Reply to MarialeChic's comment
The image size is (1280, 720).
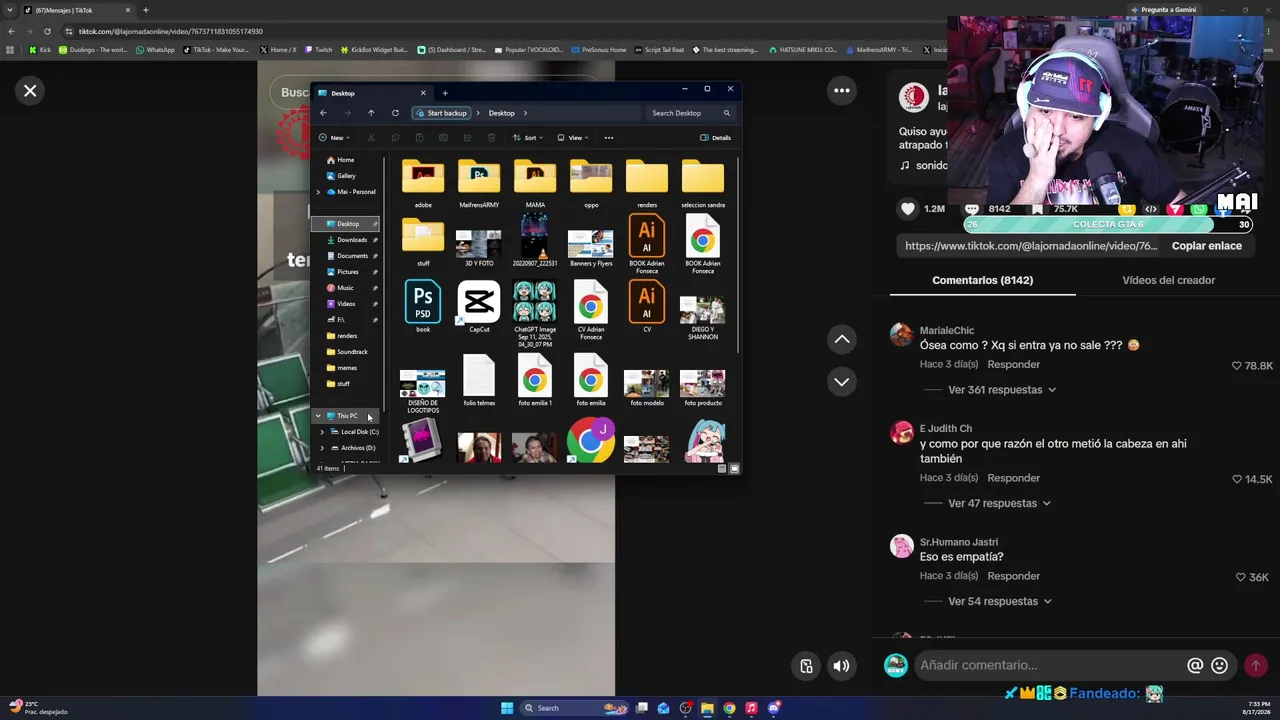pos(1014,365)
